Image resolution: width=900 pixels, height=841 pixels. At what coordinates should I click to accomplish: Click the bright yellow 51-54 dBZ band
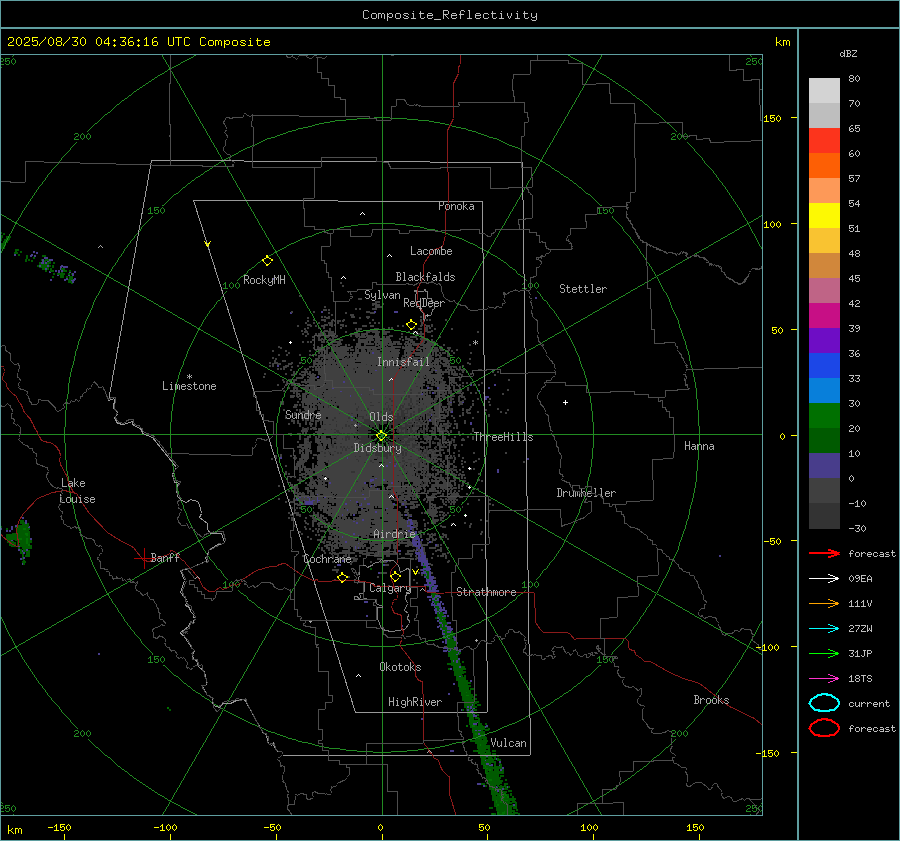coord(824,216)
